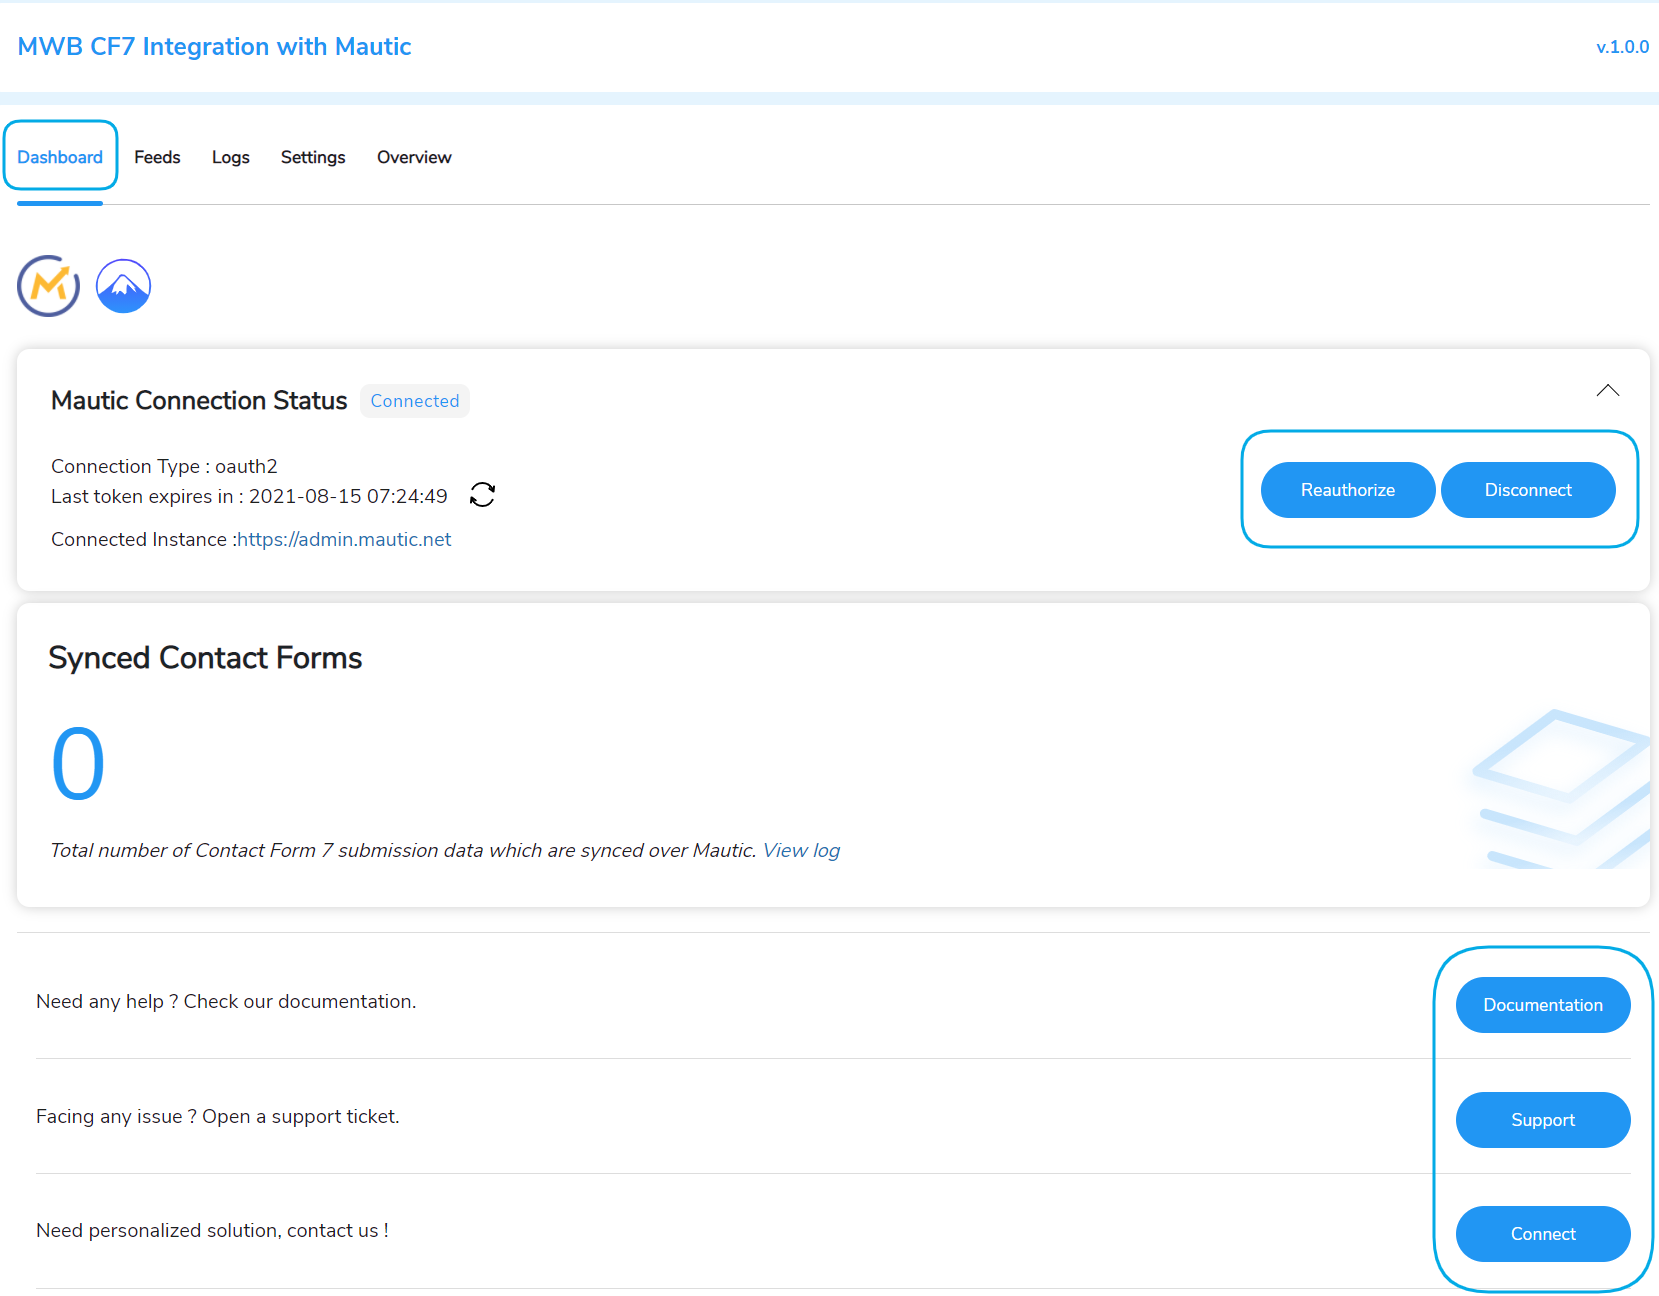This screenshot has height=1296, width=1659.
Task: Click the 'Facing any issue ?' support text
Action: pos(217,1116)
